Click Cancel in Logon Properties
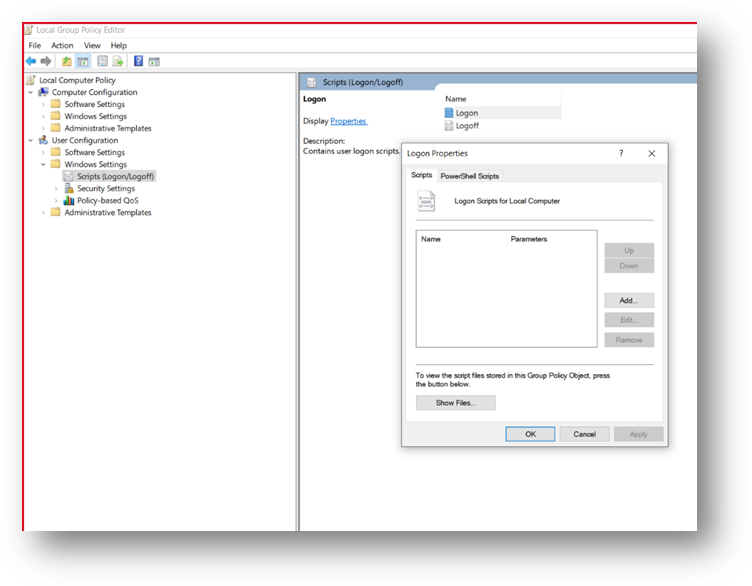The width and height of the screenshot is (752, 586). point(585,434)
